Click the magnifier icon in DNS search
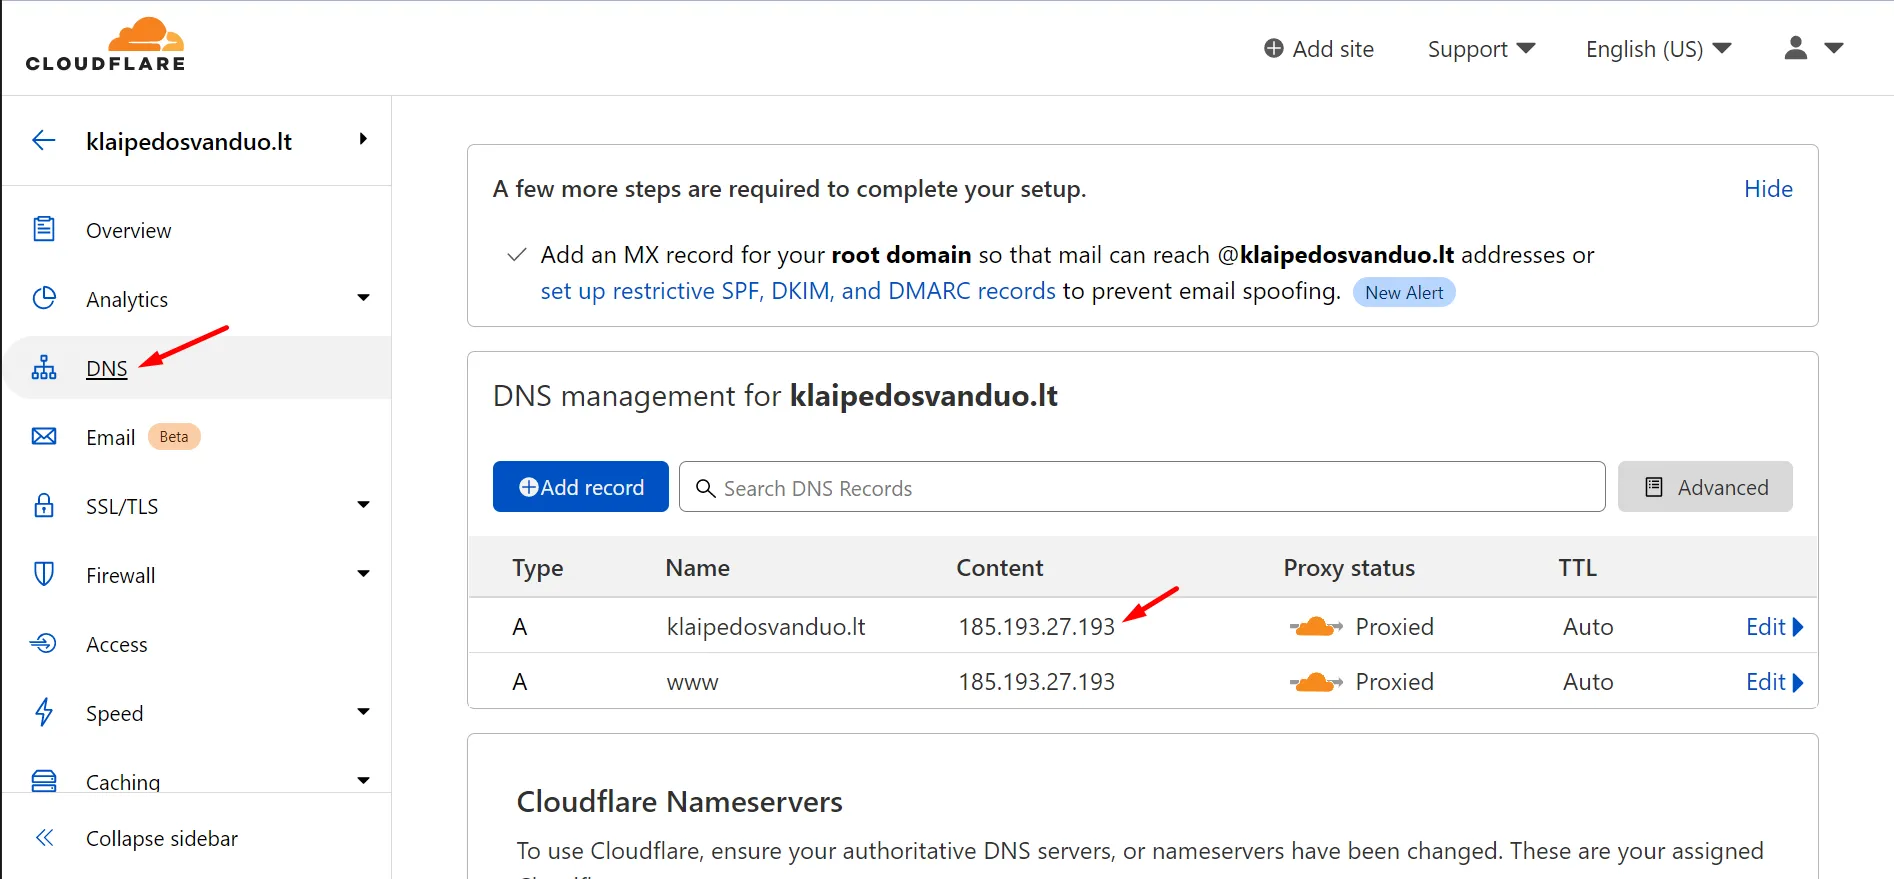The width and height of the screenshot is (1894, 879). [x=705, y=487]
